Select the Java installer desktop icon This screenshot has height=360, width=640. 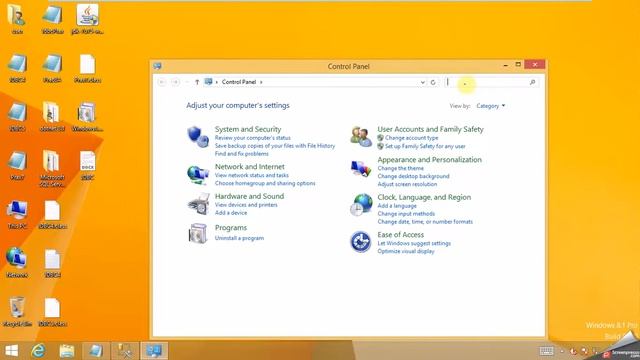[87, 19]
